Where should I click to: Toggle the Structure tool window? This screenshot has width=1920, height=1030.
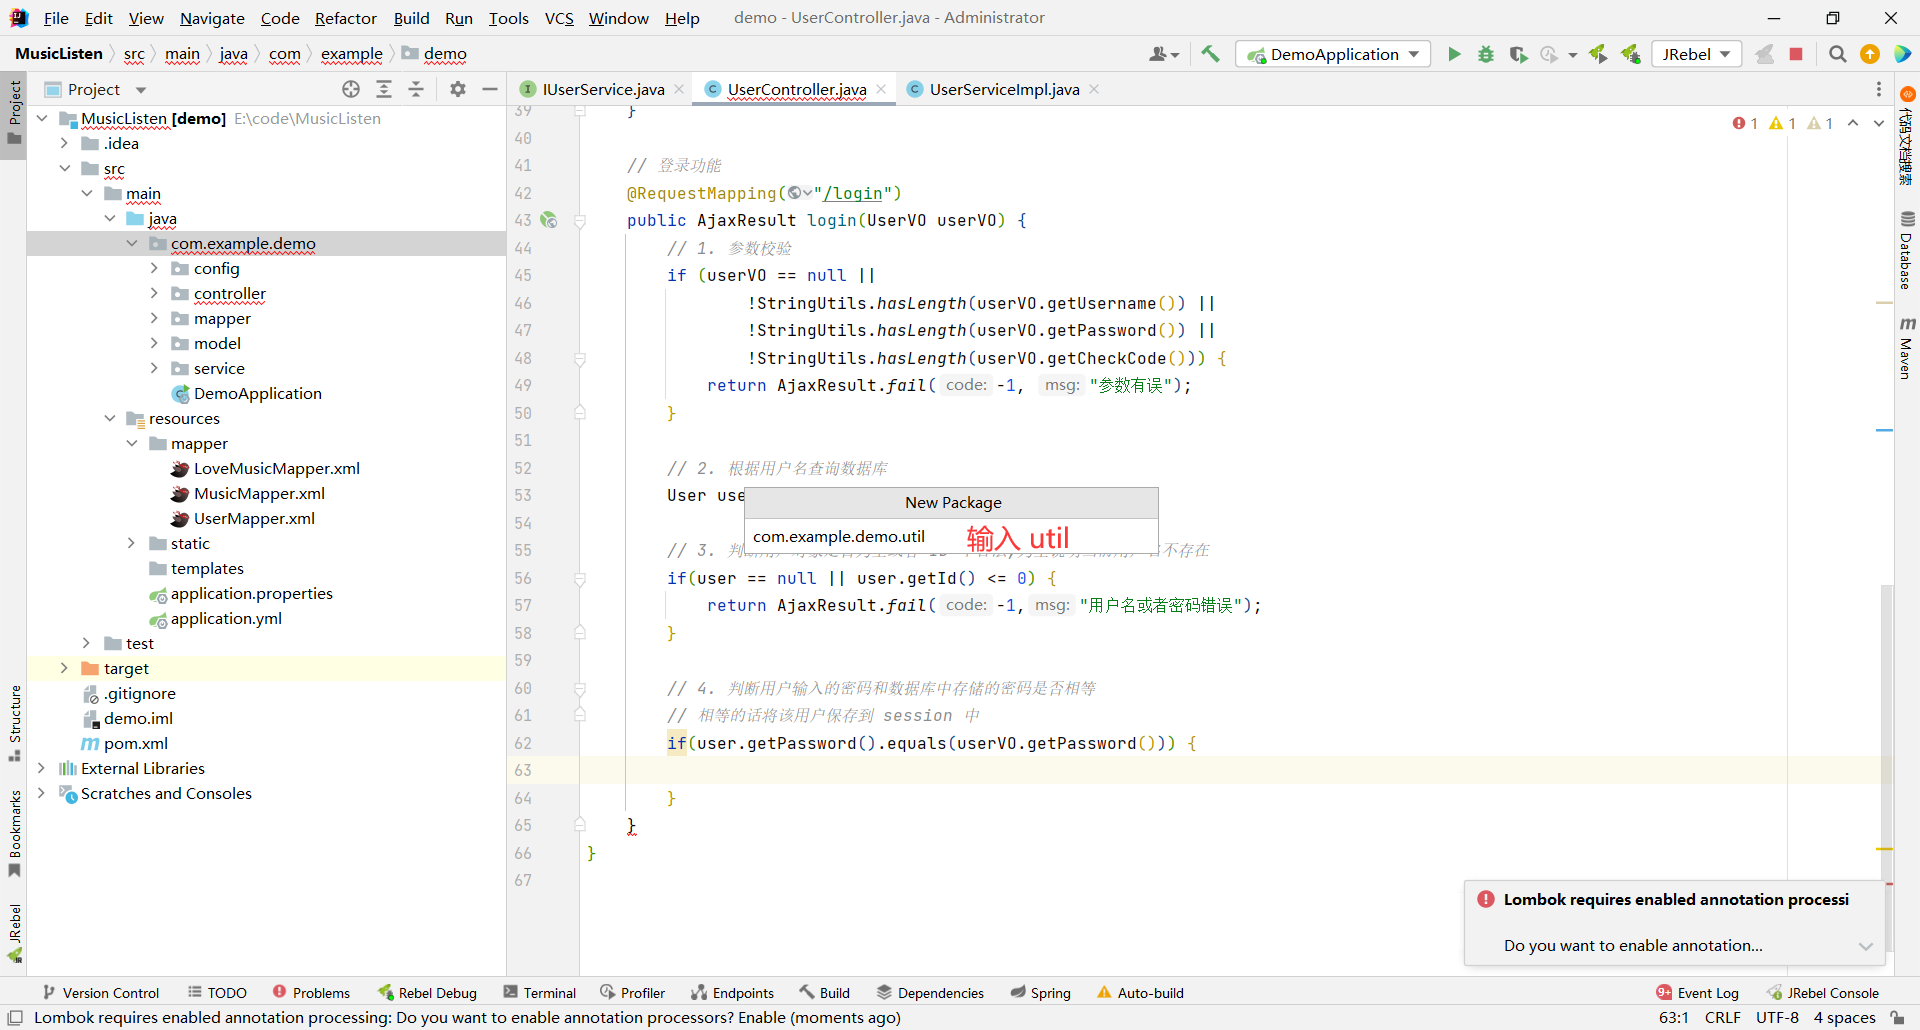tap(14, 722)
